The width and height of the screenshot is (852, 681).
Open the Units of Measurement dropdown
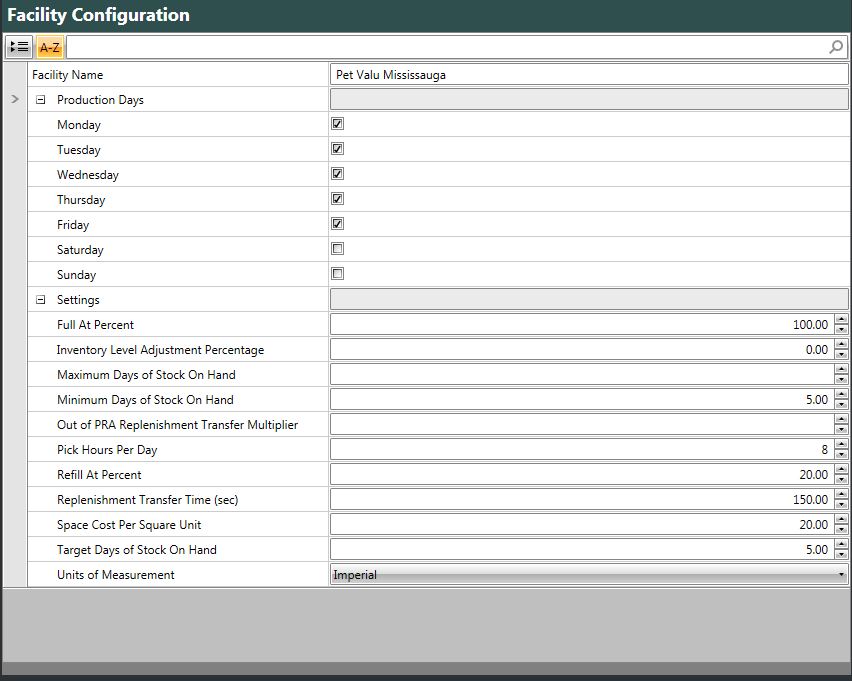[589, 574]
